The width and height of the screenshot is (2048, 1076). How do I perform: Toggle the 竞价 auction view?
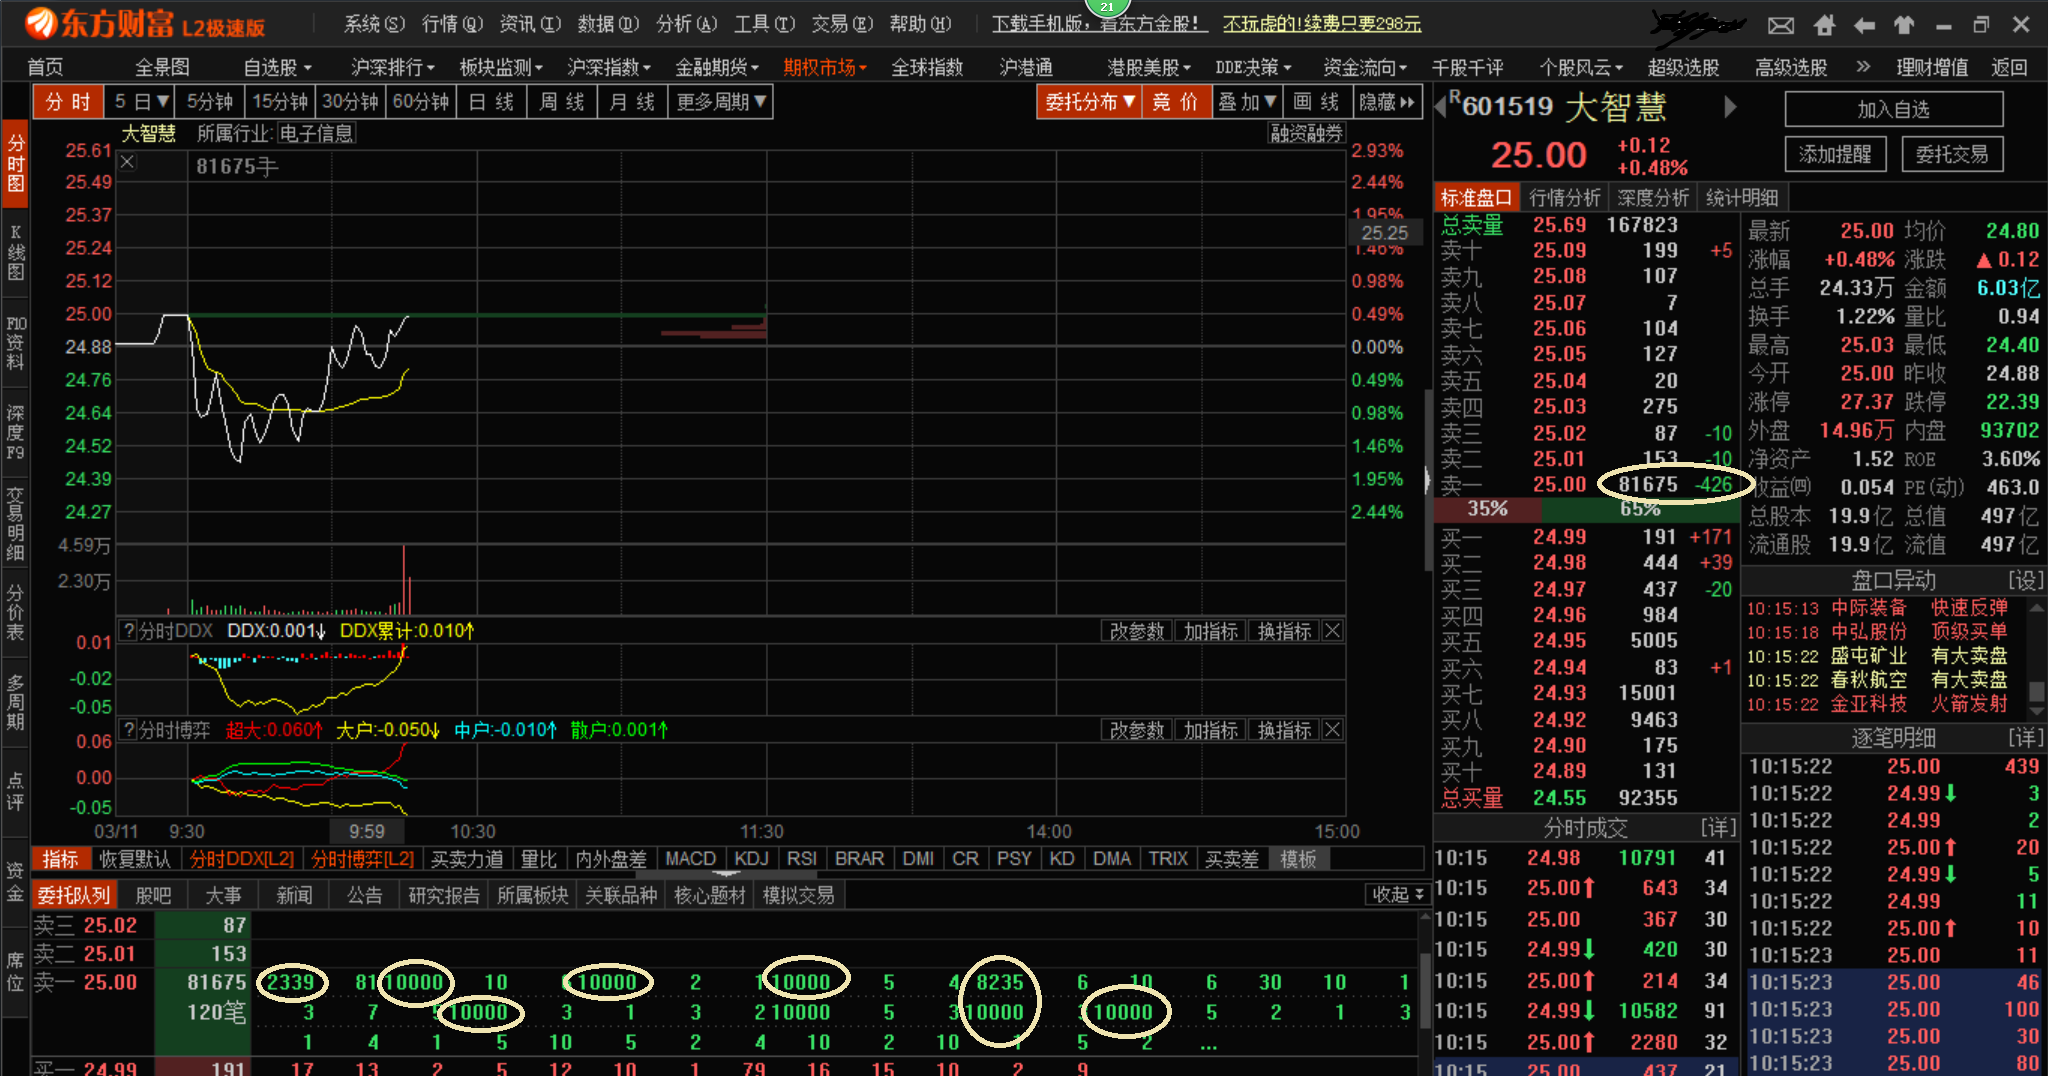coord(1176,102)
